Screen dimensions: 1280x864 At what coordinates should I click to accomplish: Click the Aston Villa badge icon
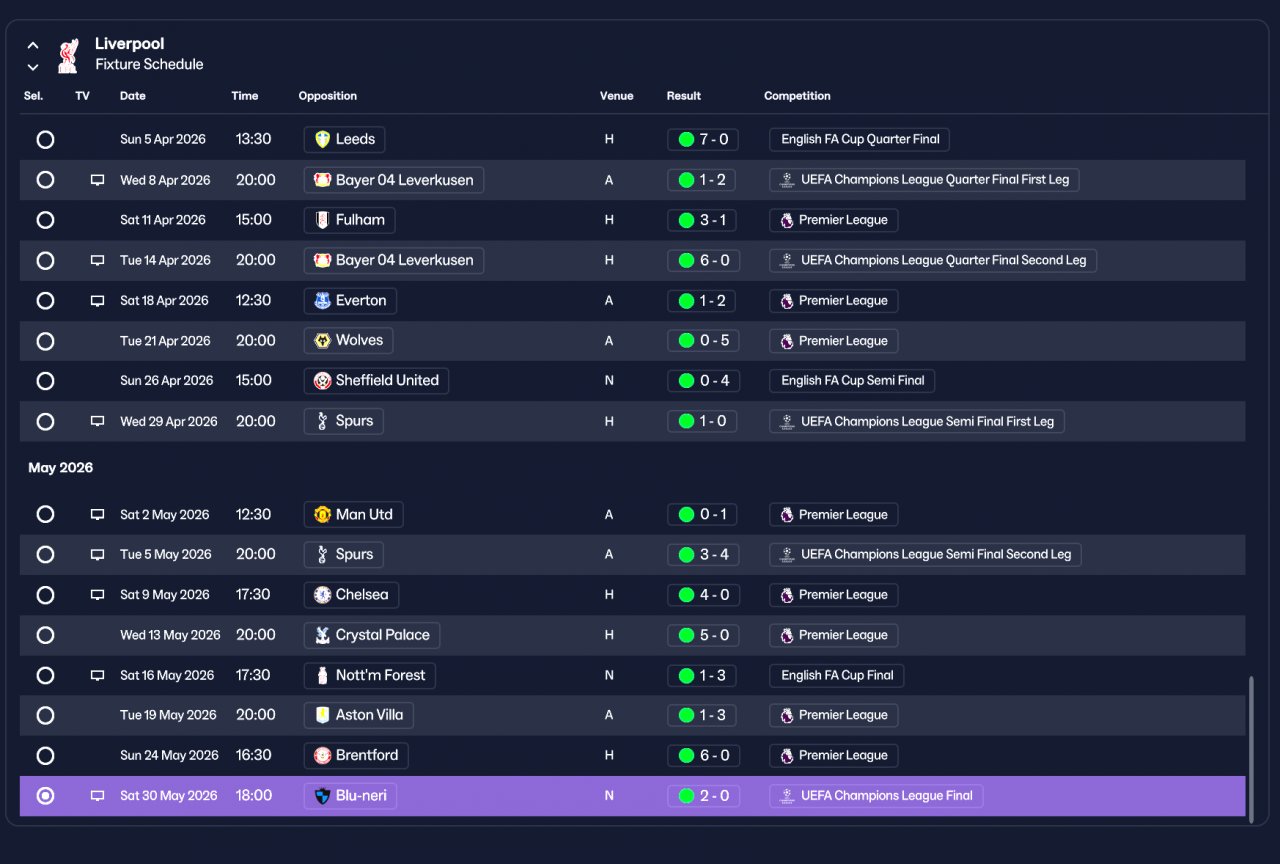pos(322,715)
